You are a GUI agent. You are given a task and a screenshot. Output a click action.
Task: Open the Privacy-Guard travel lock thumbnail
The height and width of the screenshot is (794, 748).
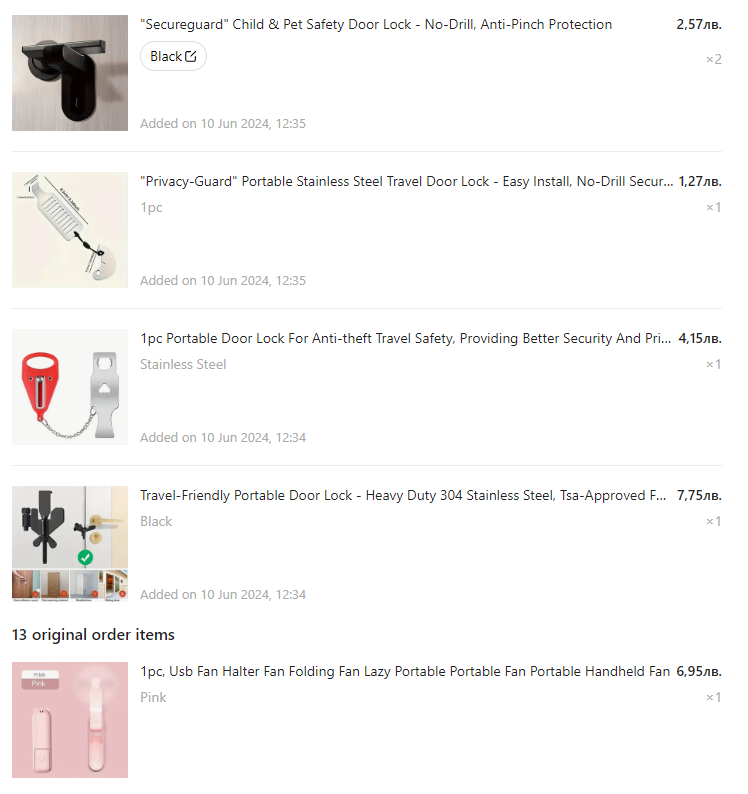pos(70,230)
